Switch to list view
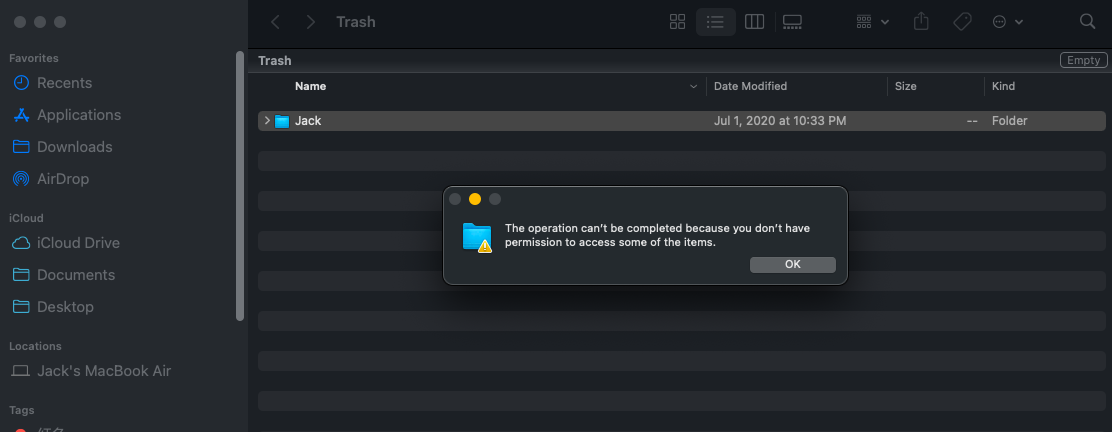 pyautogui.click(x=715, y=22)
